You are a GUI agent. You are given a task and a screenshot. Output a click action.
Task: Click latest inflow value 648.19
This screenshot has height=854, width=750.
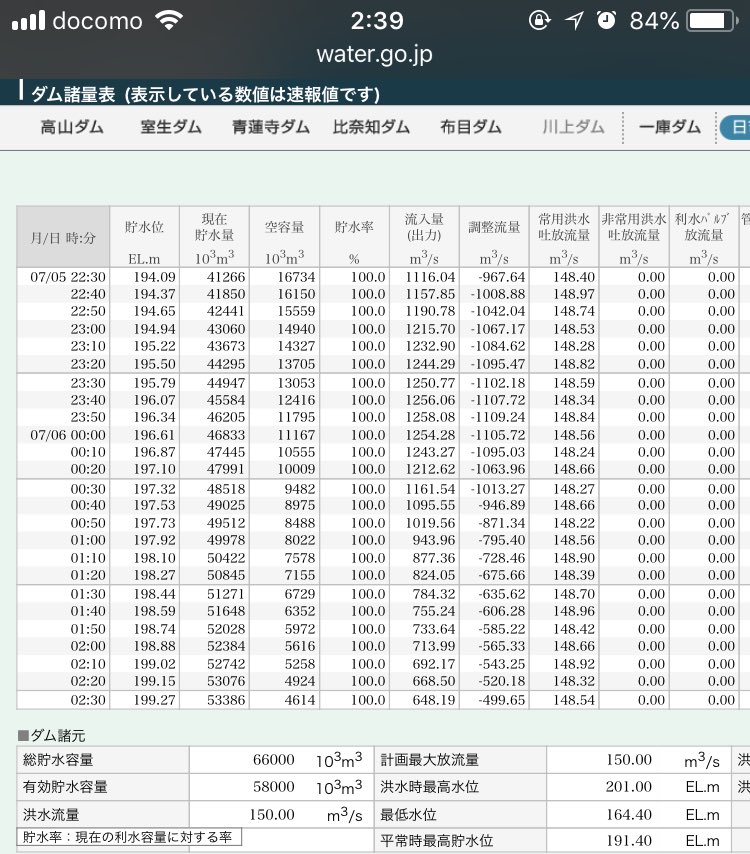point(434,699)
